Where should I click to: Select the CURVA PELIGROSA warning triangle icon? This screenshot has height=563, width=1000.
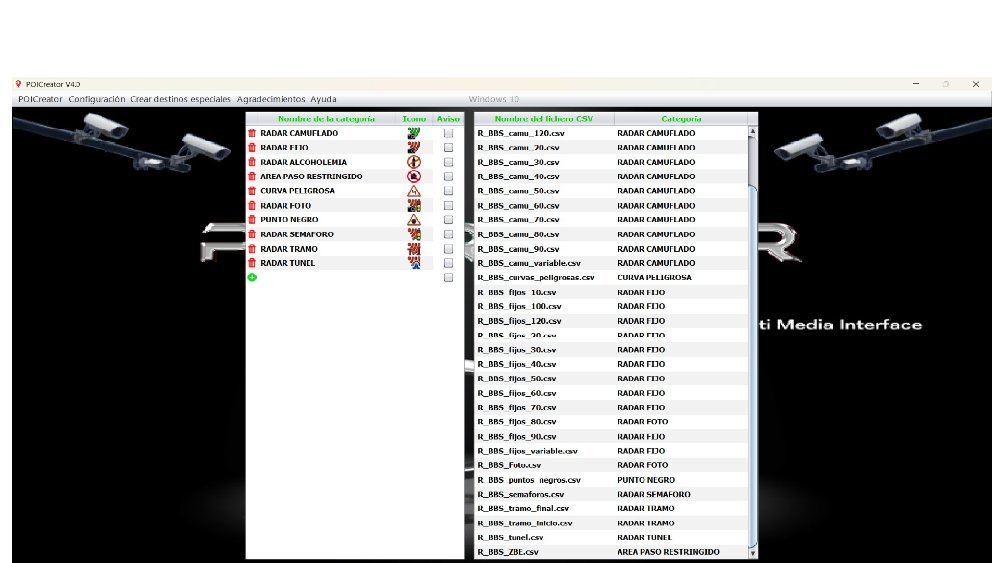[x=414, y=191]
